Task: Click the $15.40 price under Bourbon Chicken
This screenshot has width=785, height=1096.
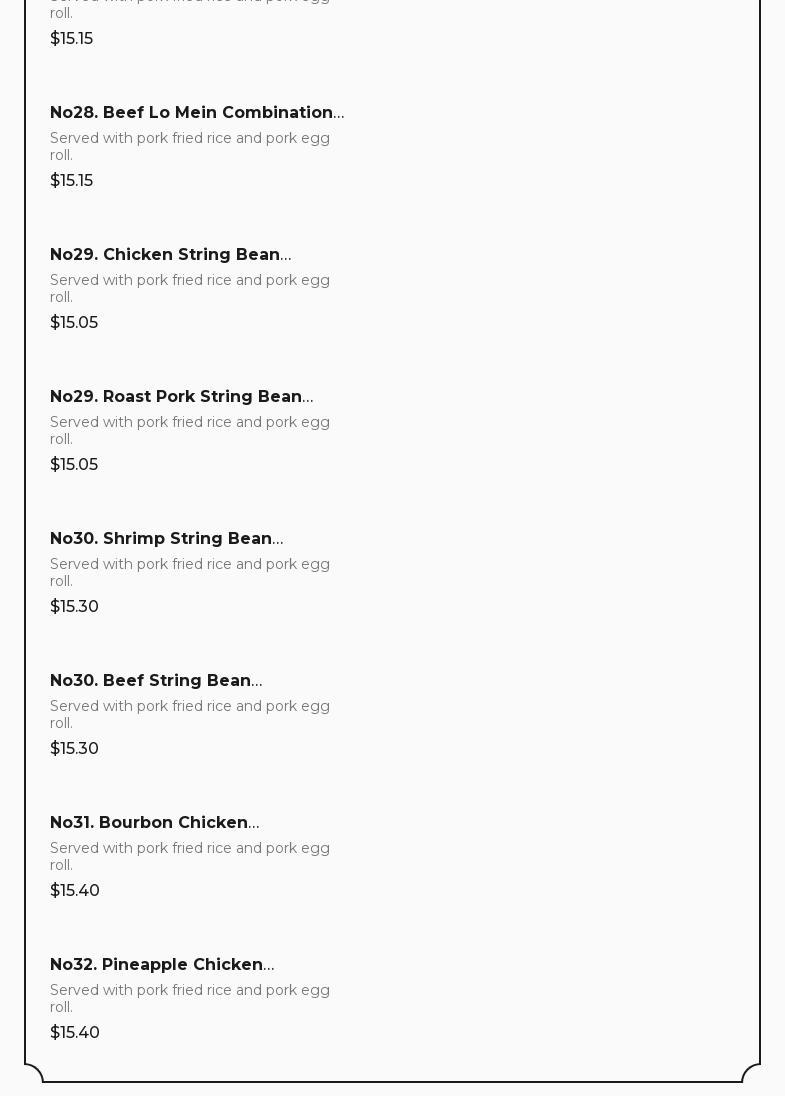Action: click(75, 891)
